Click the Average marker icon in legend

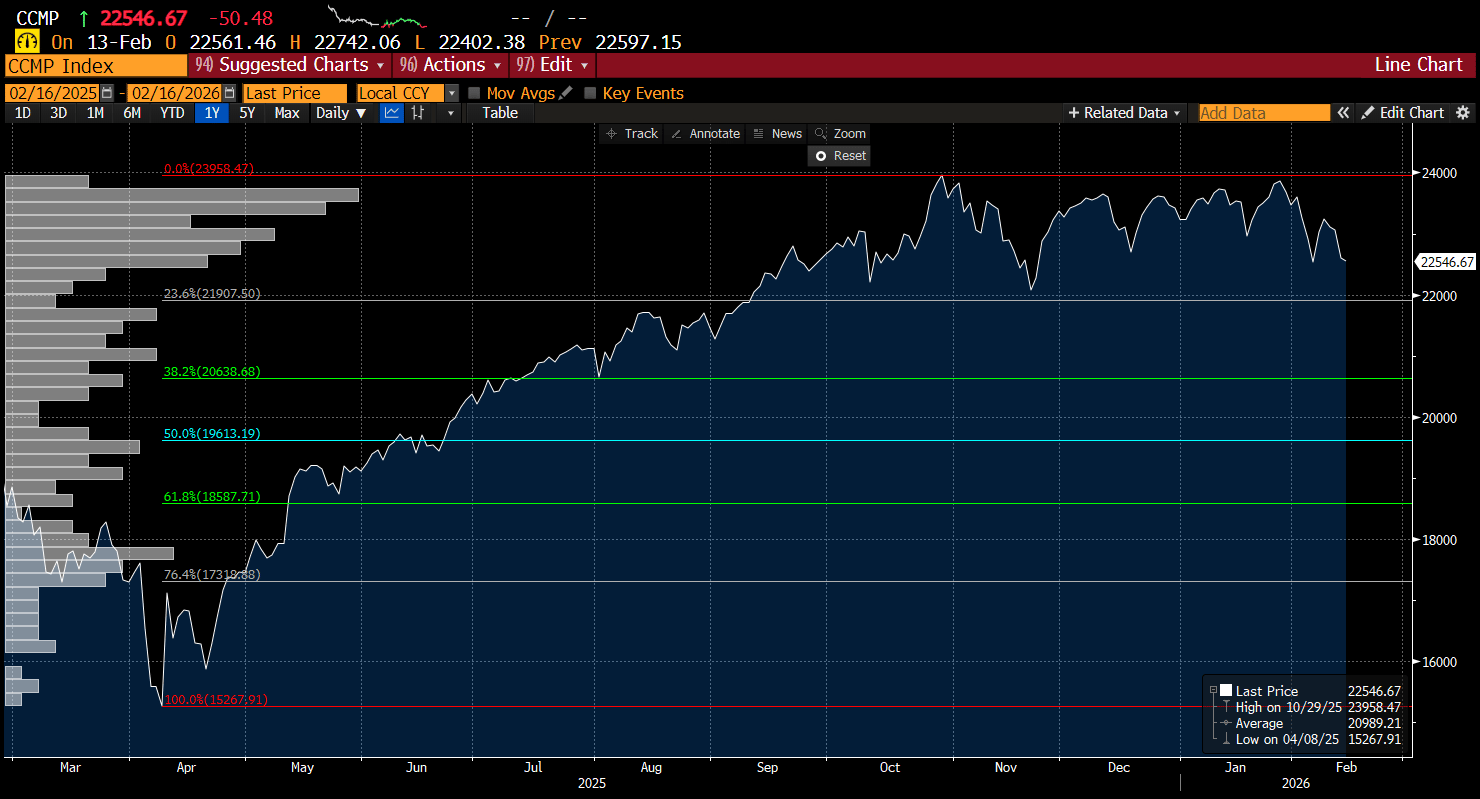click(1226, 723)
